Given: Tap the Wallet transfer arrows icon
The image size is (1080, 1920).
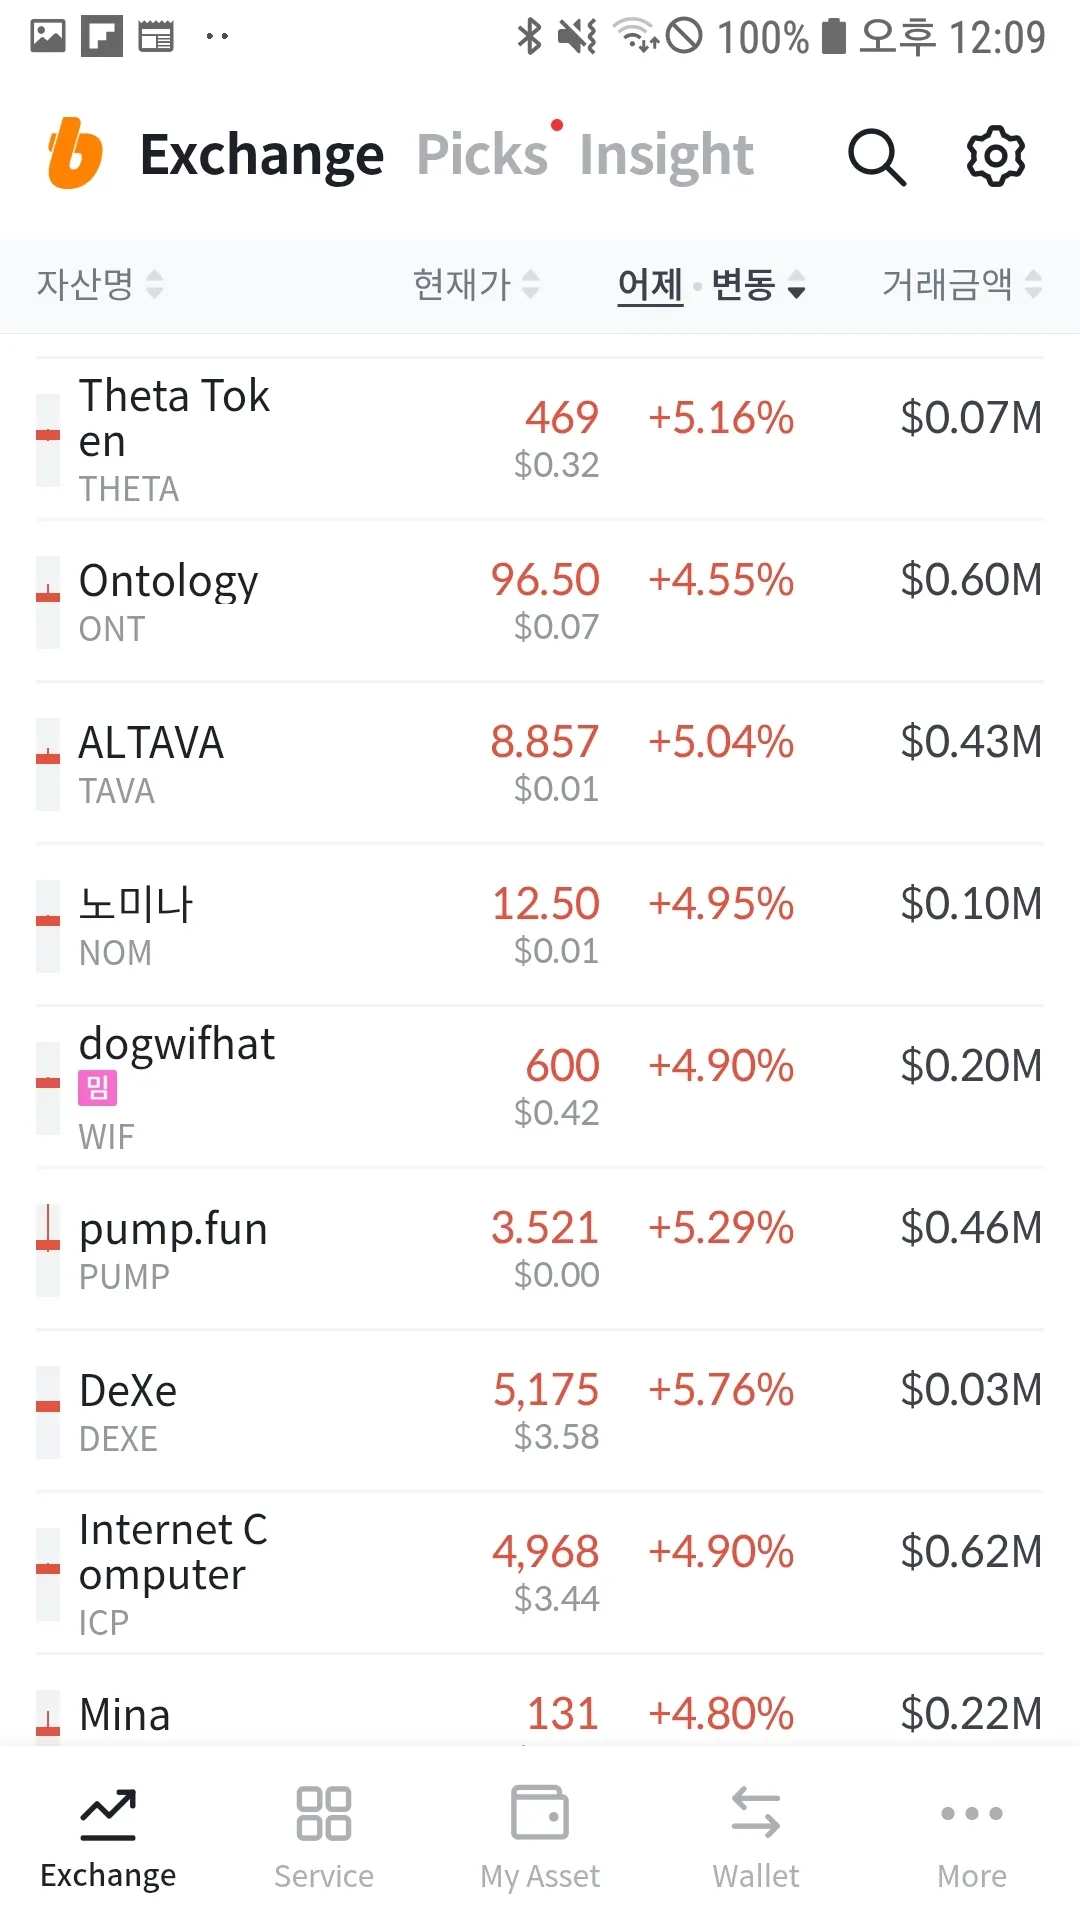Looking at the screenshot, I should point(756,1813).
